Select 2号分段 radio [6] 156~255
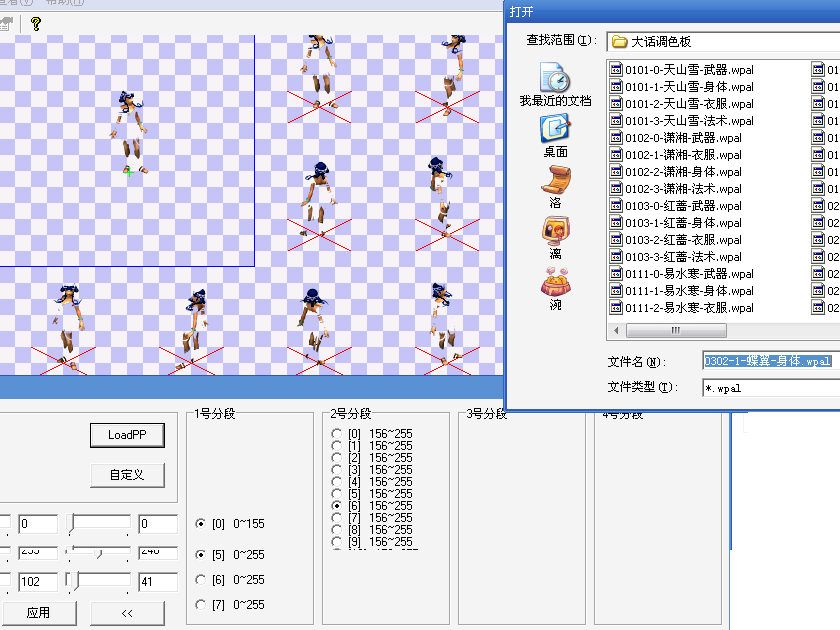 click(x=336, y=506)
